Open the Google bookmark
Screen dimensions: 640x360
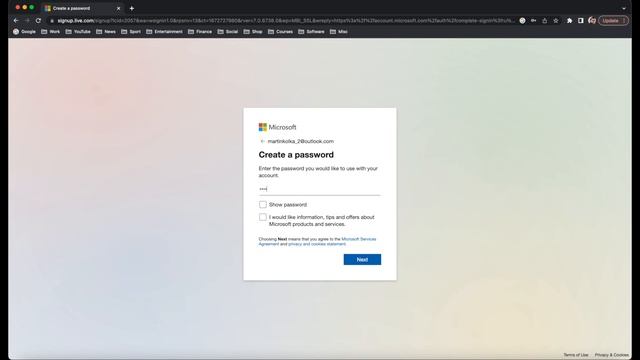point(24,31)
